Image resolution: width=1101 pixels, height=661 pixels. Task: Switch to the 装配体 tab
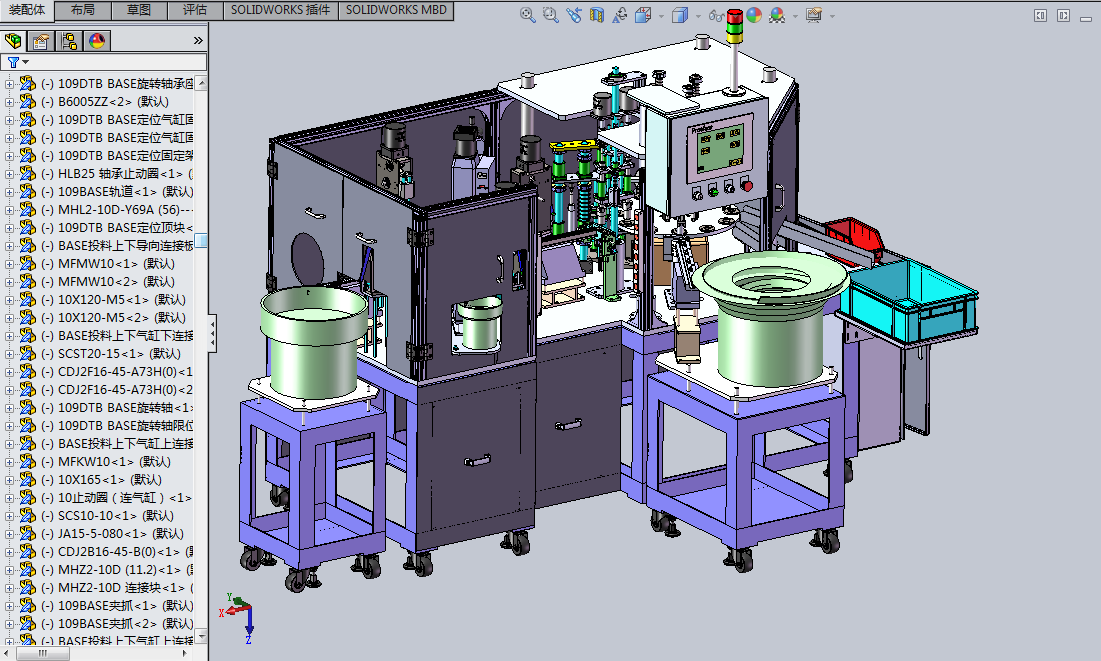coord(27,10)
